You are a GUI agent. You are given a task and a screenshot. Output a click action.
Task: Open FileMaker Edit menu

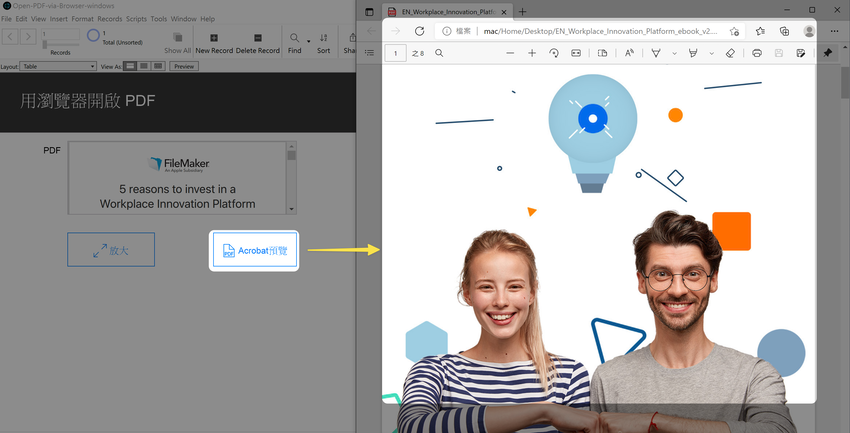[22, 18]
